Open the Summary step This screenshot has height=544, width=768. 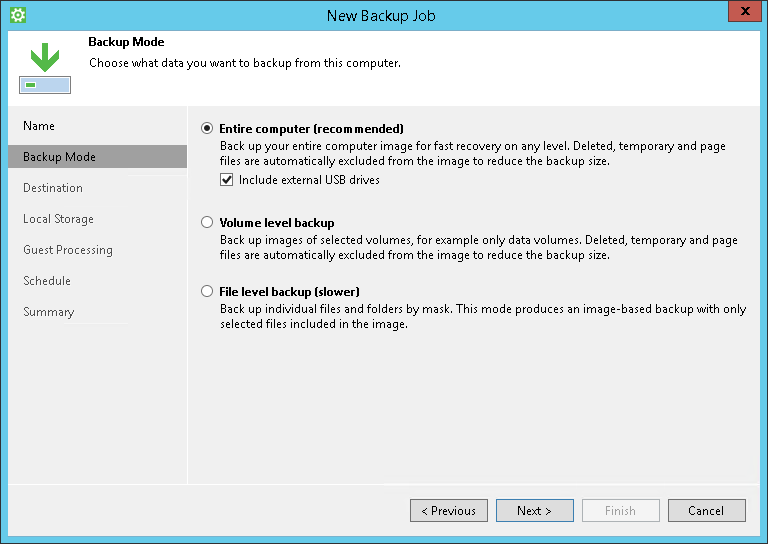(49, 312)
